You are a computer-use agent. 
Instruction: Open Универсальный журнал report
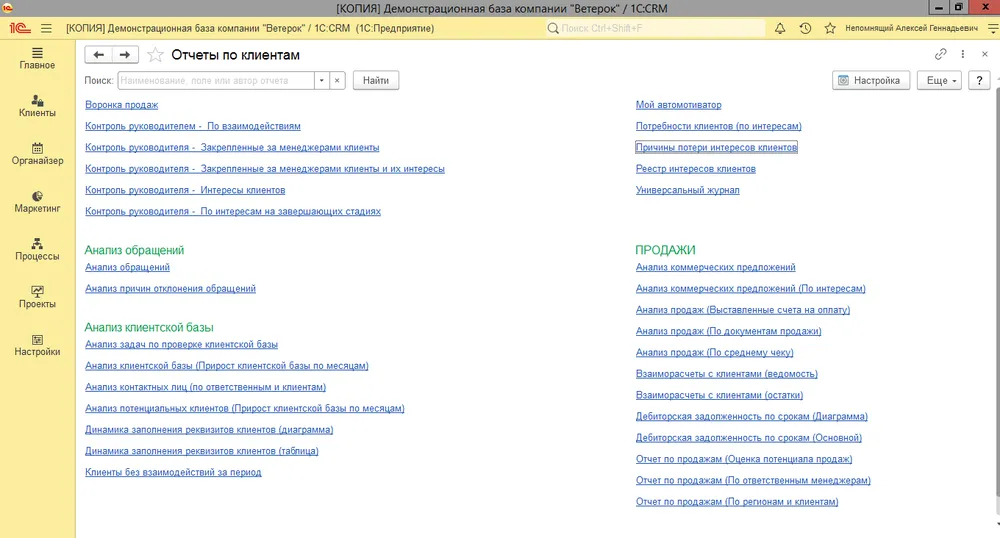(x=688, y=190)
